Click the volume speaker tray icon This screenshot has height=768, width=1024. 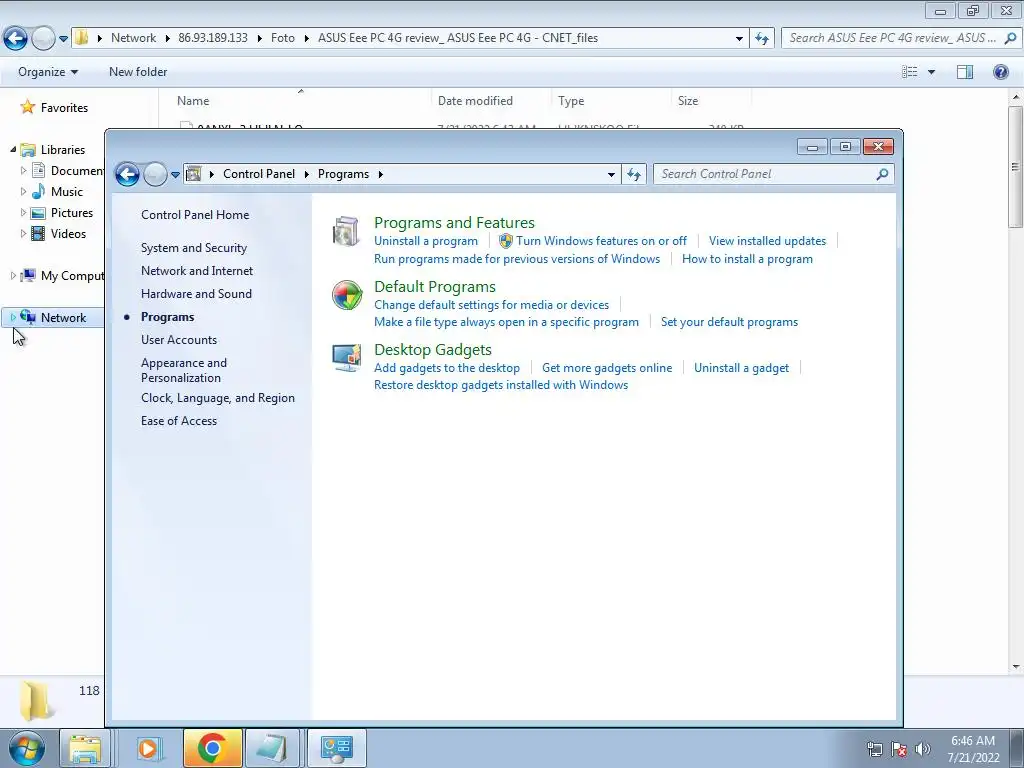(x=922, y=749)
